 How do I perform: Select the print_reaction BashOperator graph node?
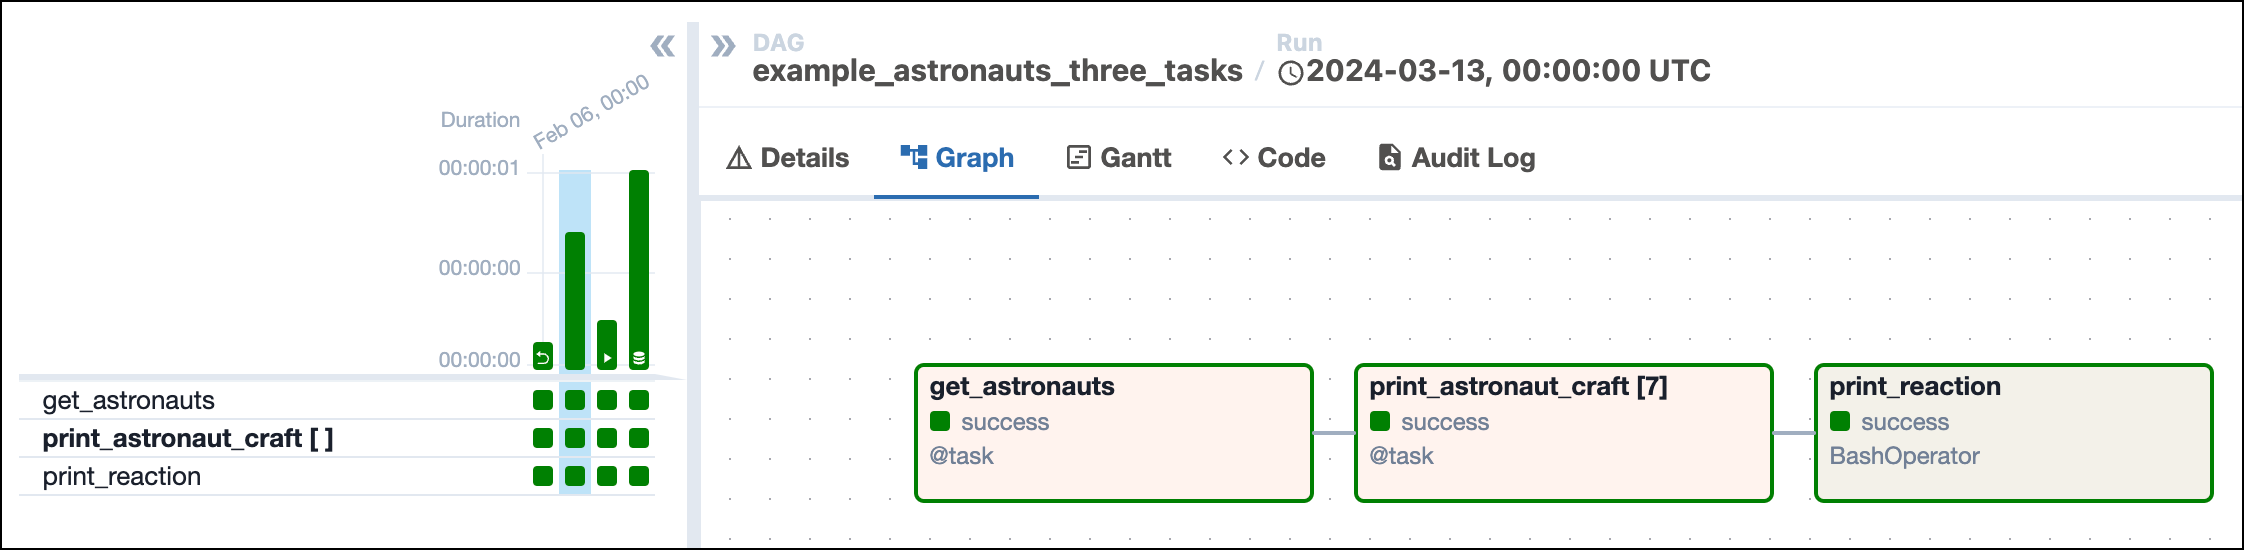point(2013,432)
